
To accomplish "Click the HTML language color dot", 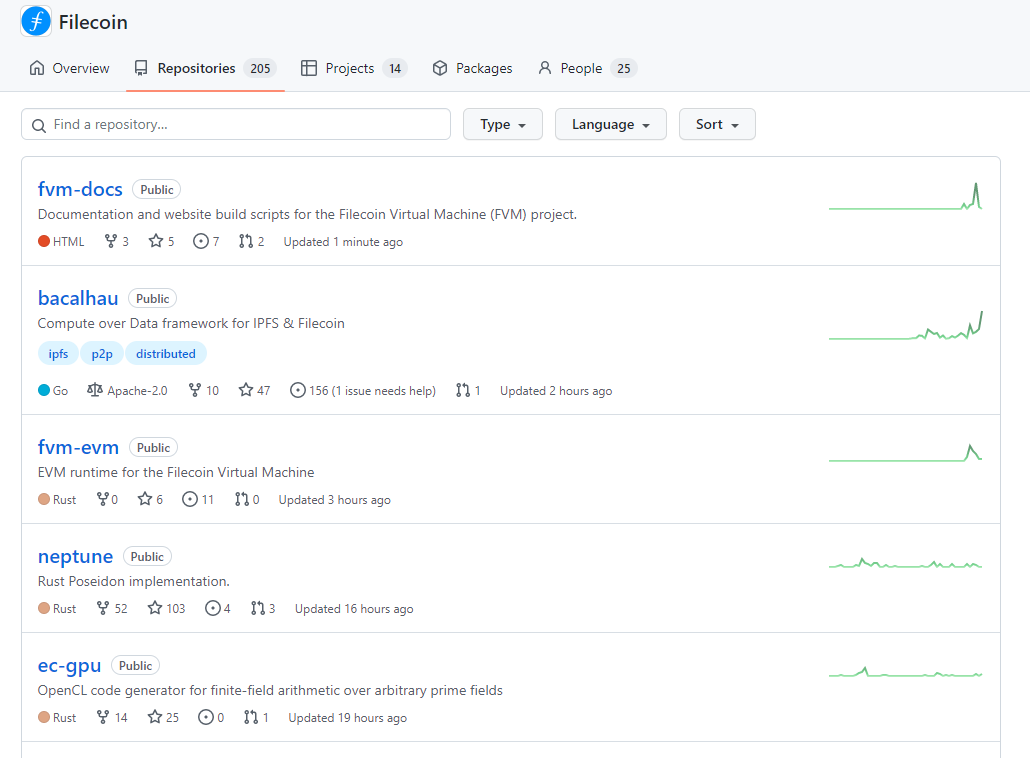I will [x=44, y=241].
